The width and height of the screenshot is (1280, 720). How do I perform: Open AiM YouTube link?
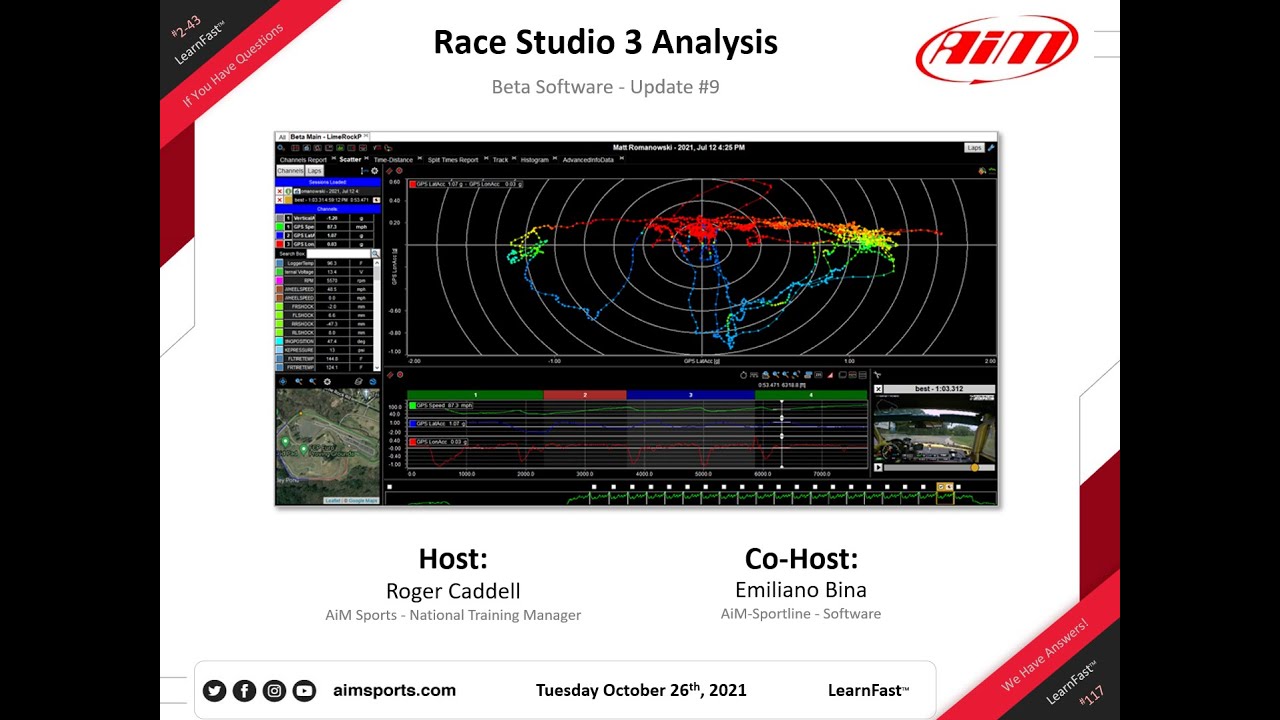(304, 690)
